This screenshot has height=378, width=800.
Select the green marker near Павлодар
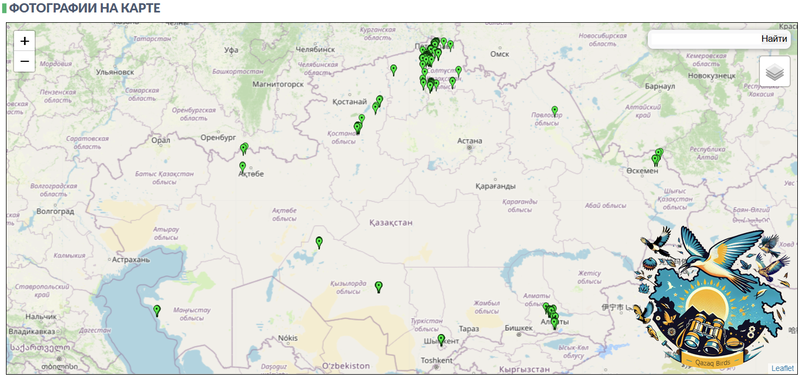(x=555, y=111)
